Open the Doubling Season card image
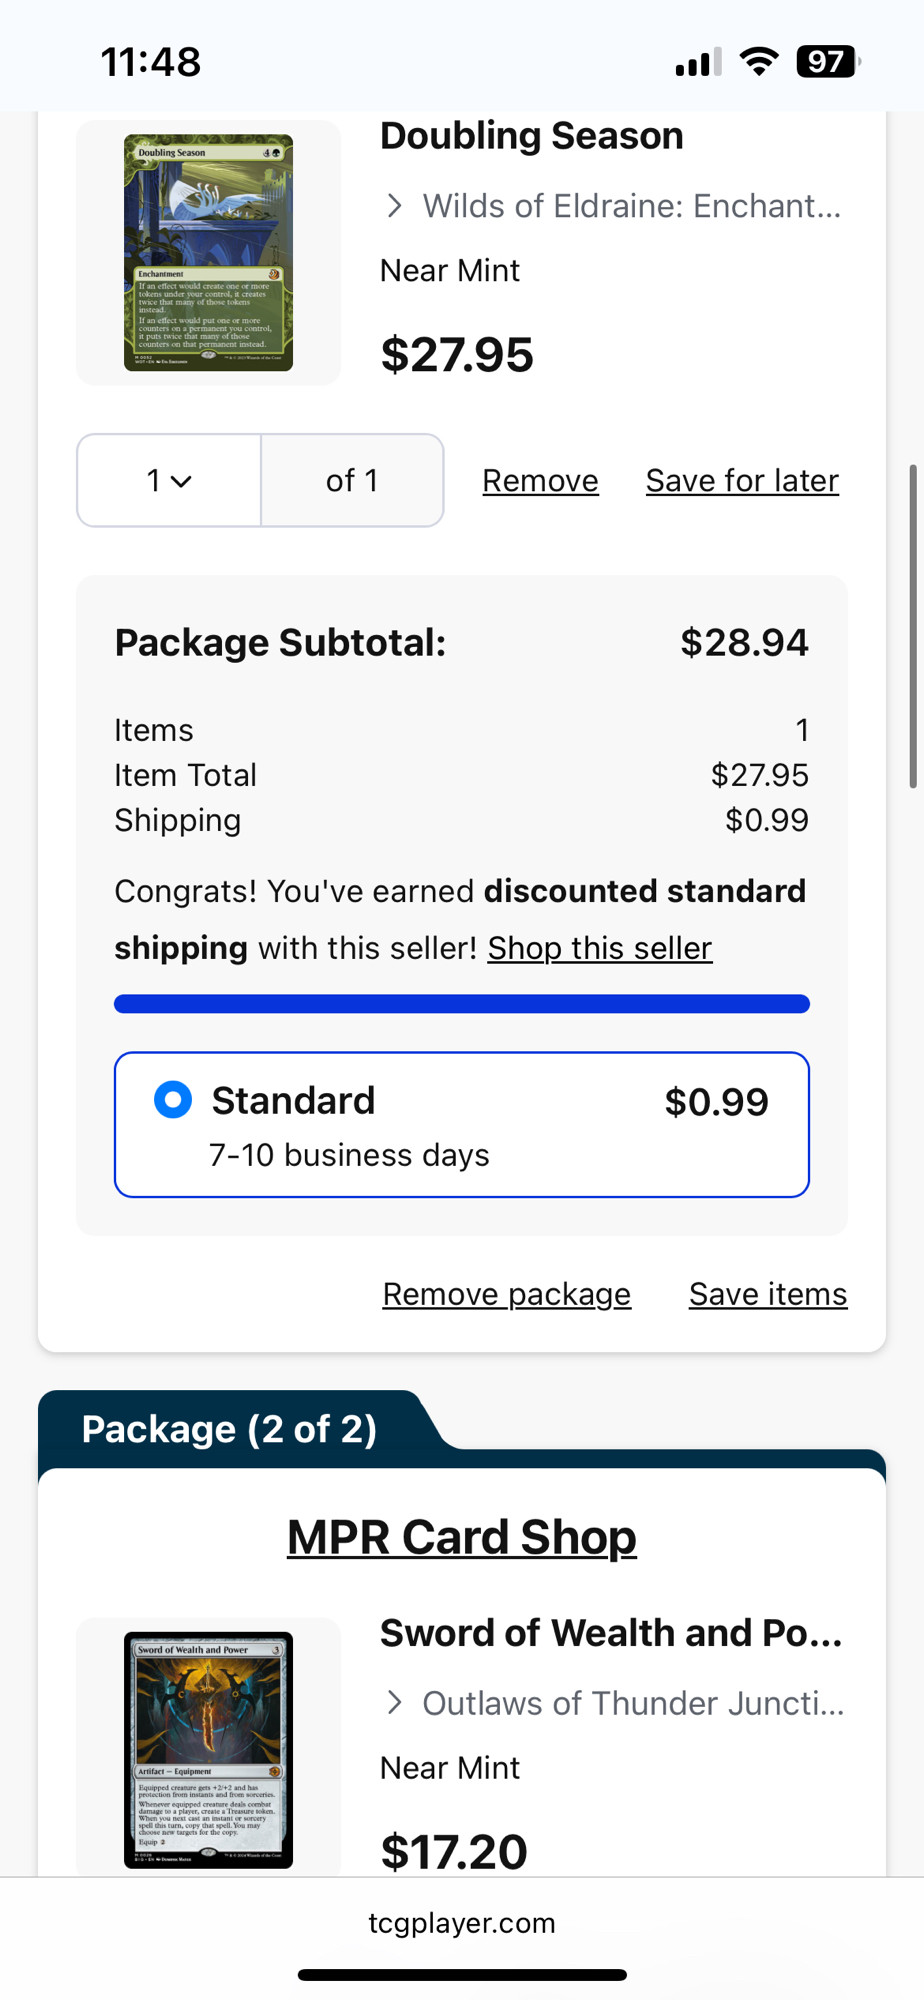 click(x=208, y=253)
